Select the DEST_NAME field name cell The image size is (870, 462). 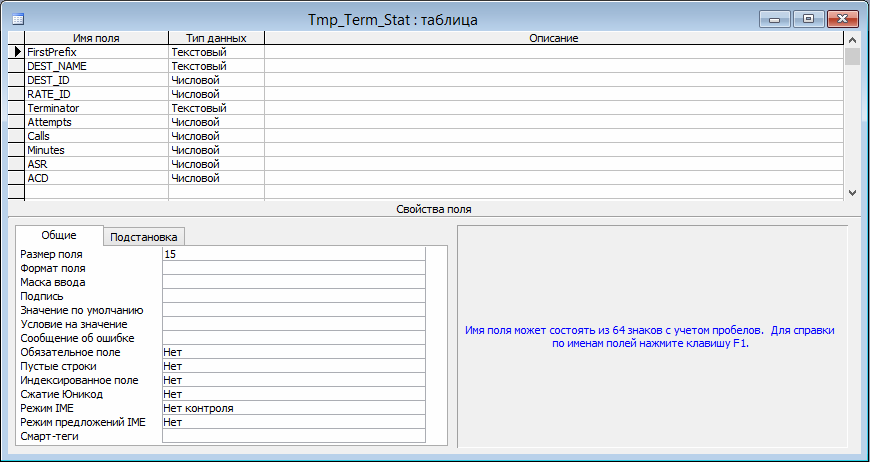pyautogui.click(x=97, y=66)
